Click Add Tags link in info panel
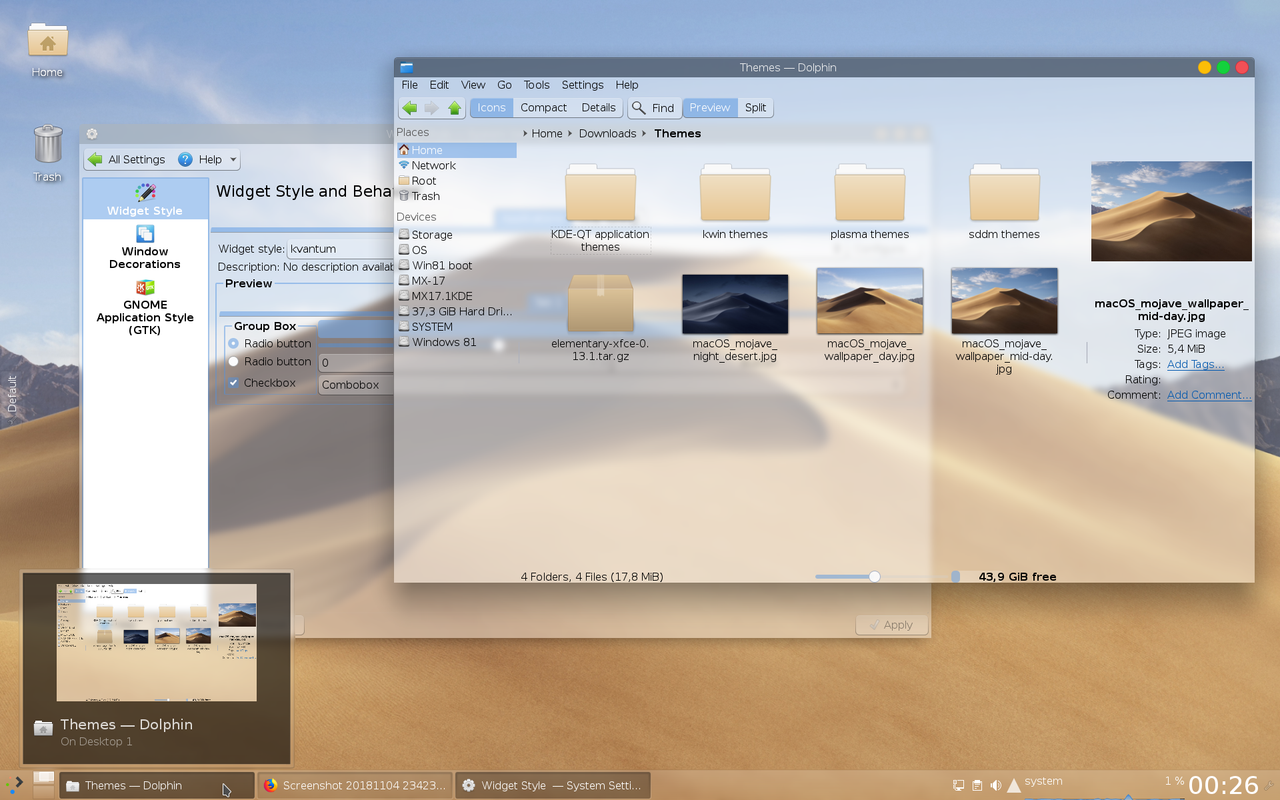 (1195, 365)
